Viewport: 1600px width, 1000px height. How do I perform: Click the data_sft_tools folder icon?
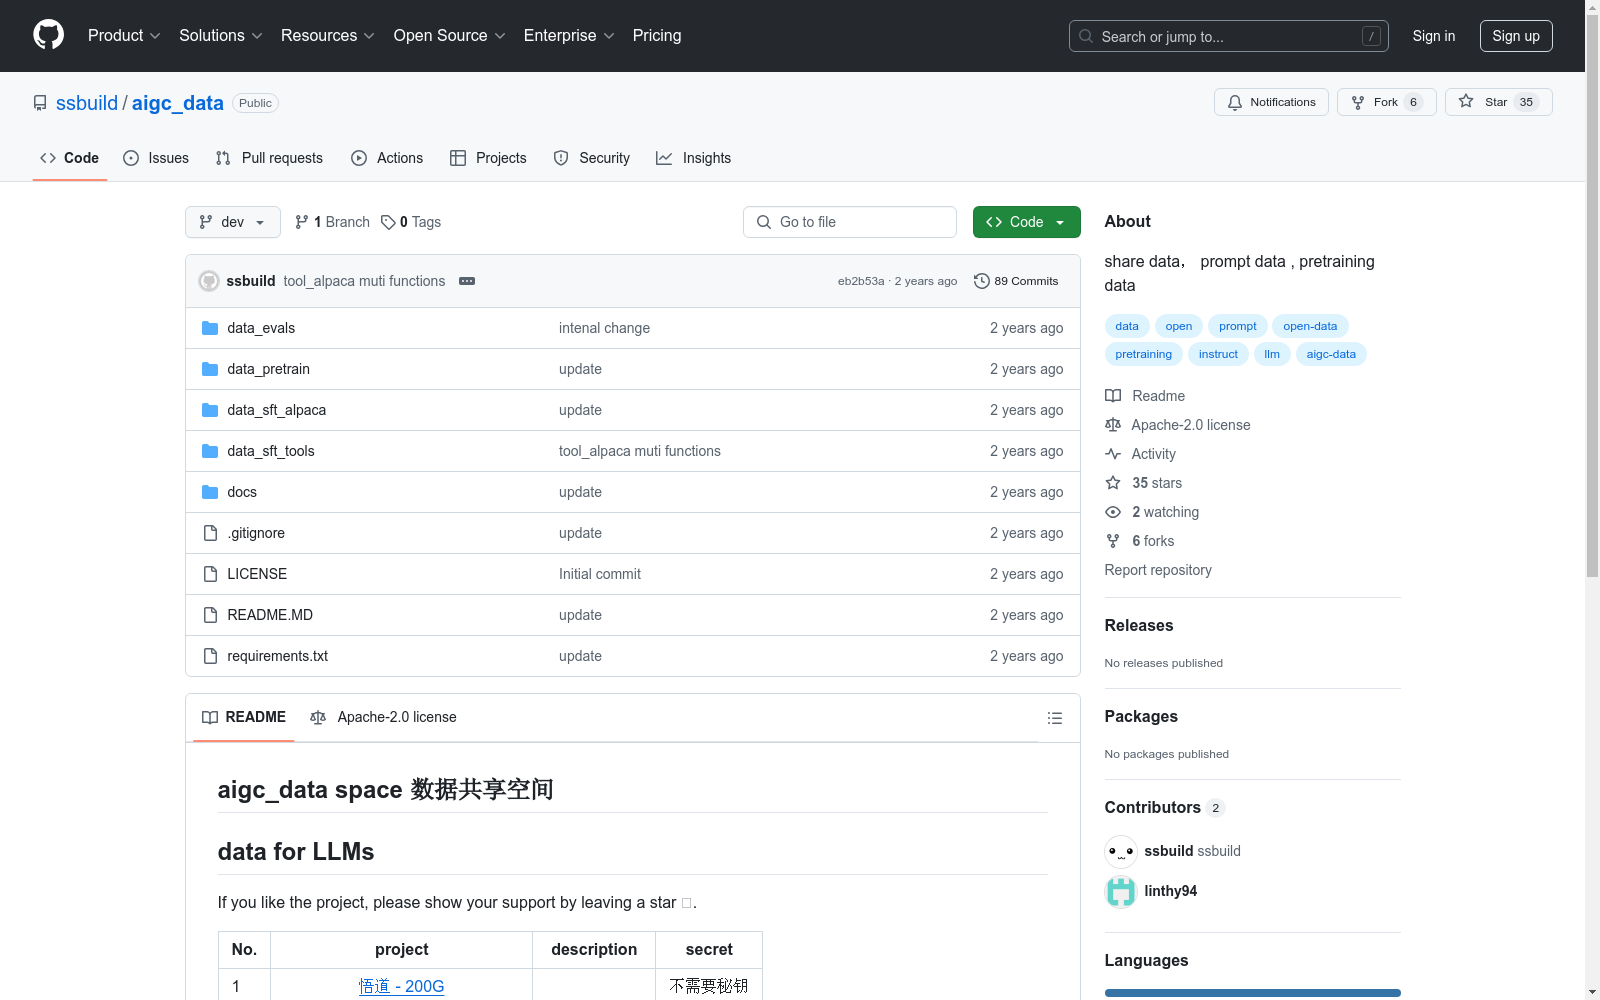210,451
